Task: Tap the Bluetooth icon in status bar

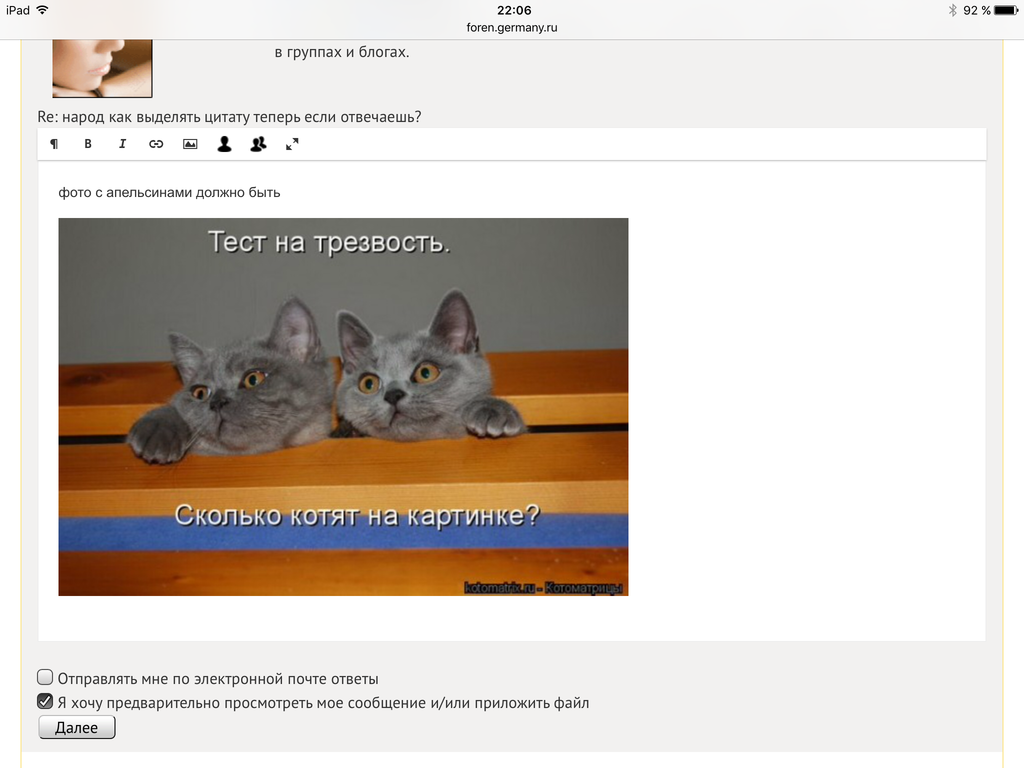Action: pyautogui.click(x=952, y=10)
